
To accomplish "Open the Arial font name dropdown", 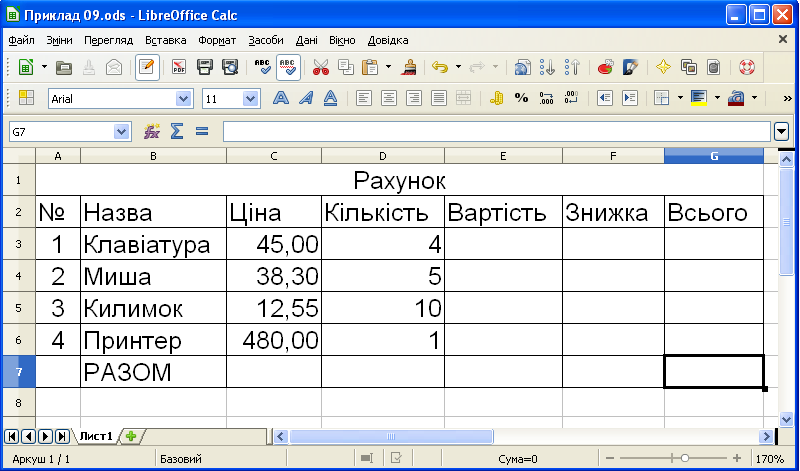I will pos(183,98).
